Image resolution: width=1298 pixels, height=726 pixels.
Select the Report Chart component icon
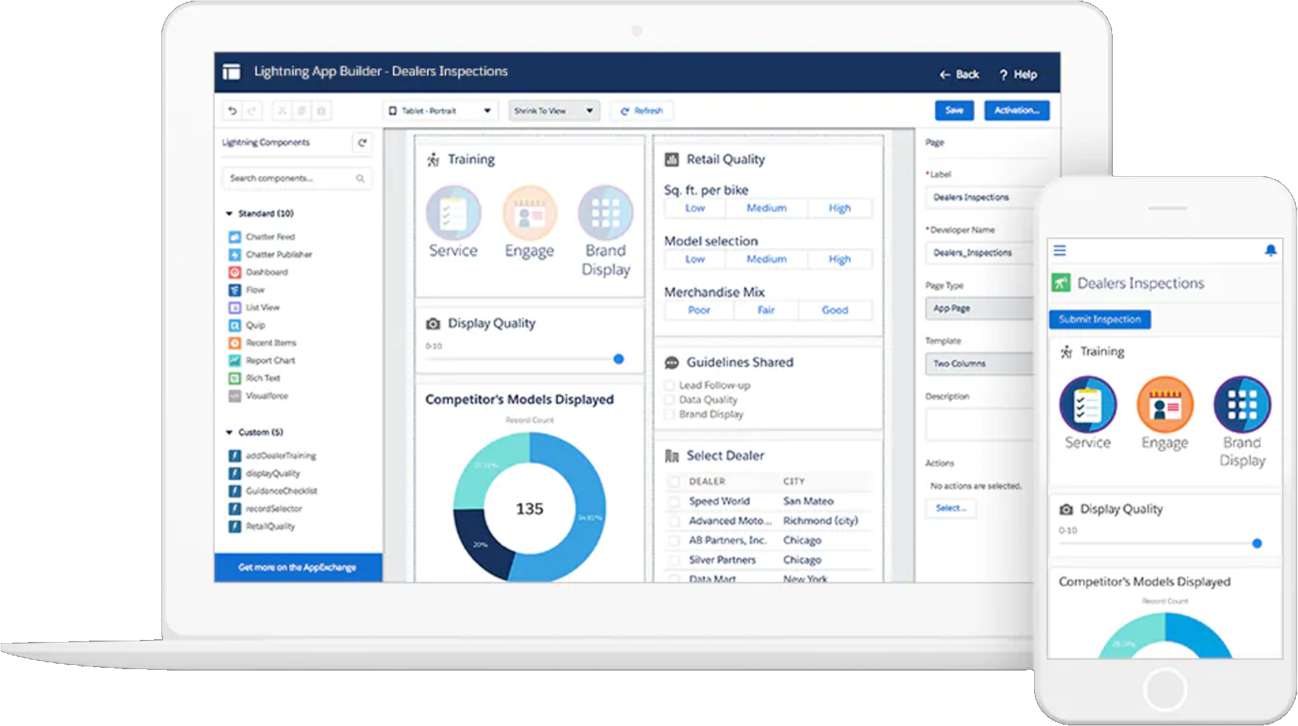click(x=234, y=360)
